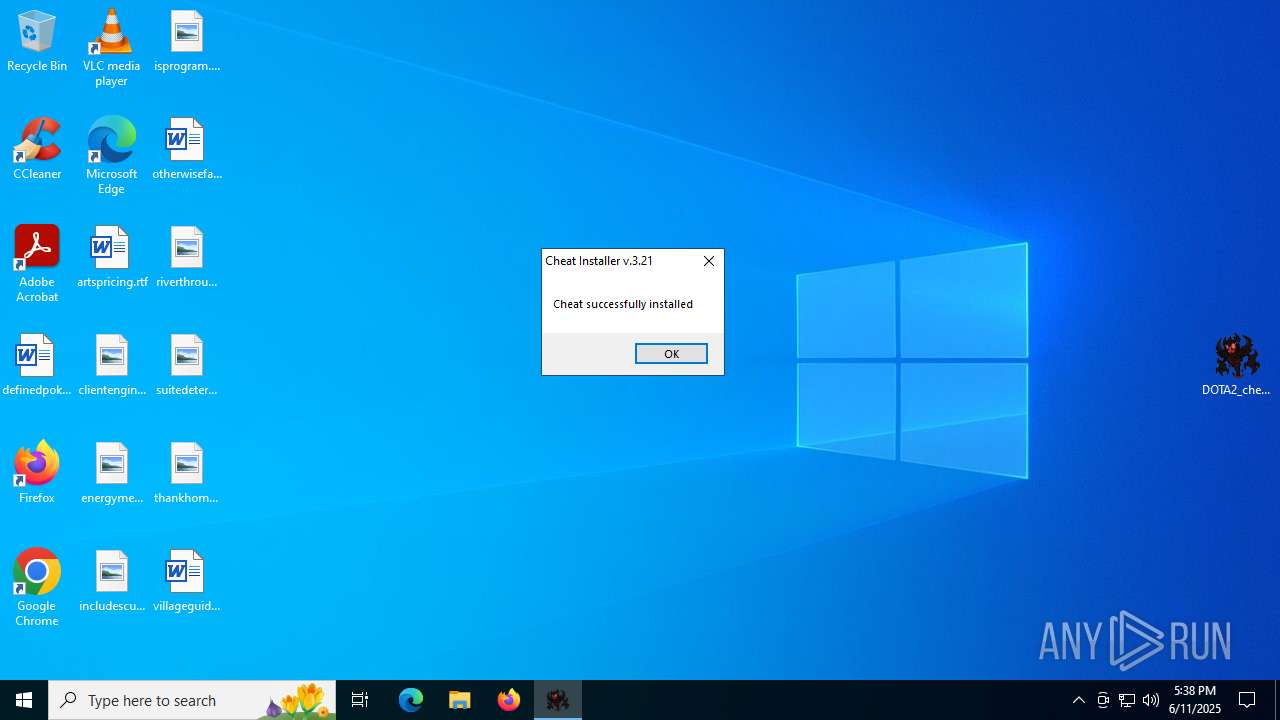Open the Windows Start menu
This screenshot has width=1280, height=720.
(x=24, y=700)
